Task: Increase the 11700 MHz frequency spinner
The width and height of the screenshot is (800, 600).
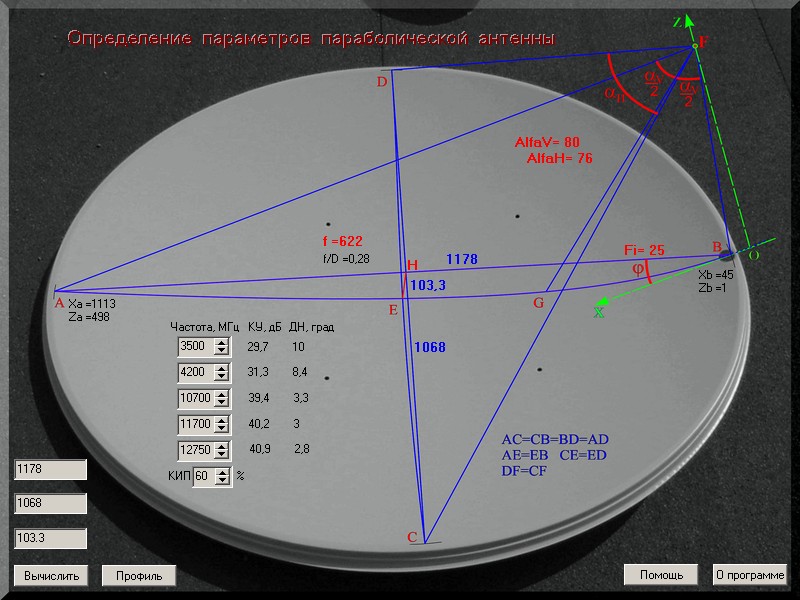Action: click(221, 420)
